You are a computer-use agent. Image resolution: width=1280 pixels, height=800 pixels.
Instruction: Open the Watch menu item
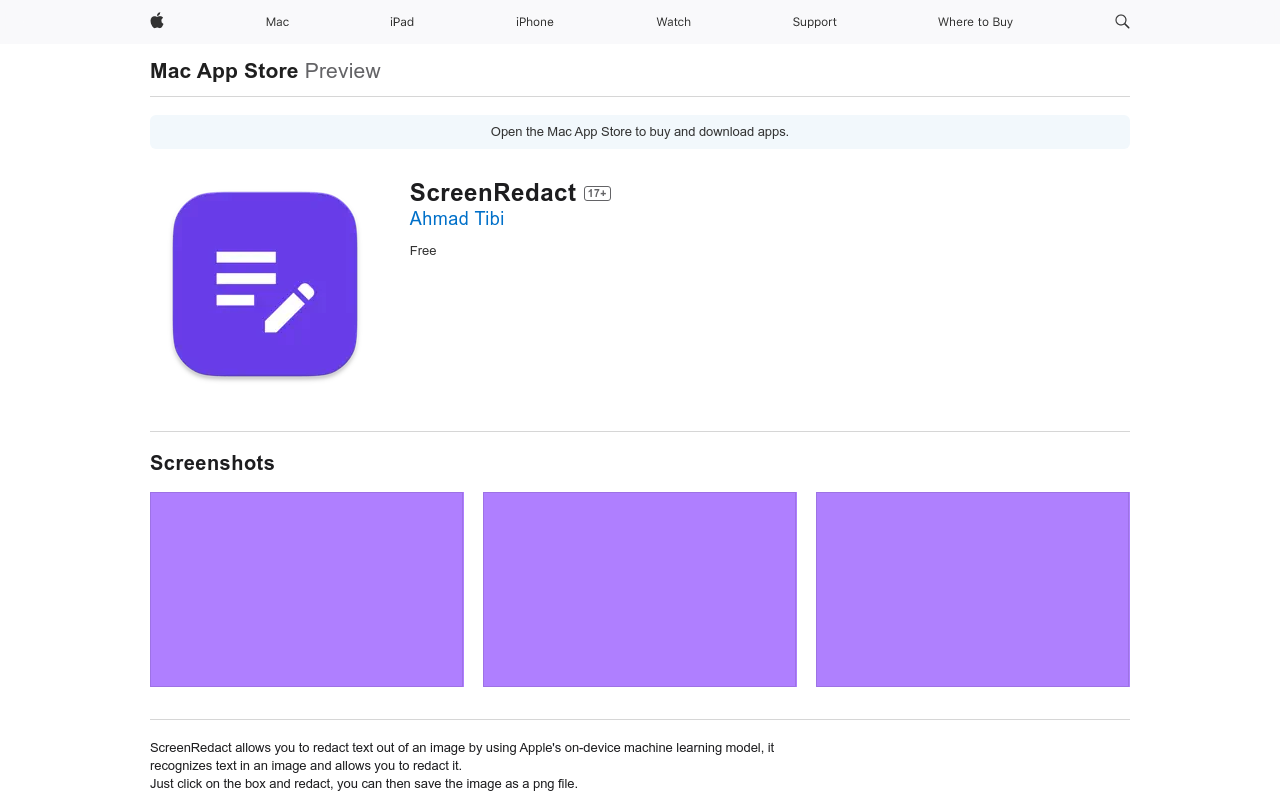pos(674,22)
